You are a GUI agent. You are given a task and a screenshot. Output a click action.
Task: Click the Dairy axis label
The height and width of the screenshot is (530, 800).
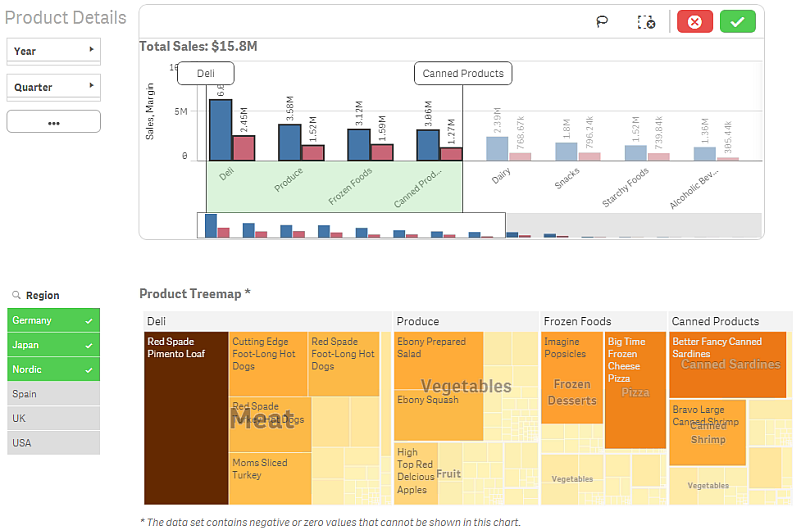[x=502, y=176]
